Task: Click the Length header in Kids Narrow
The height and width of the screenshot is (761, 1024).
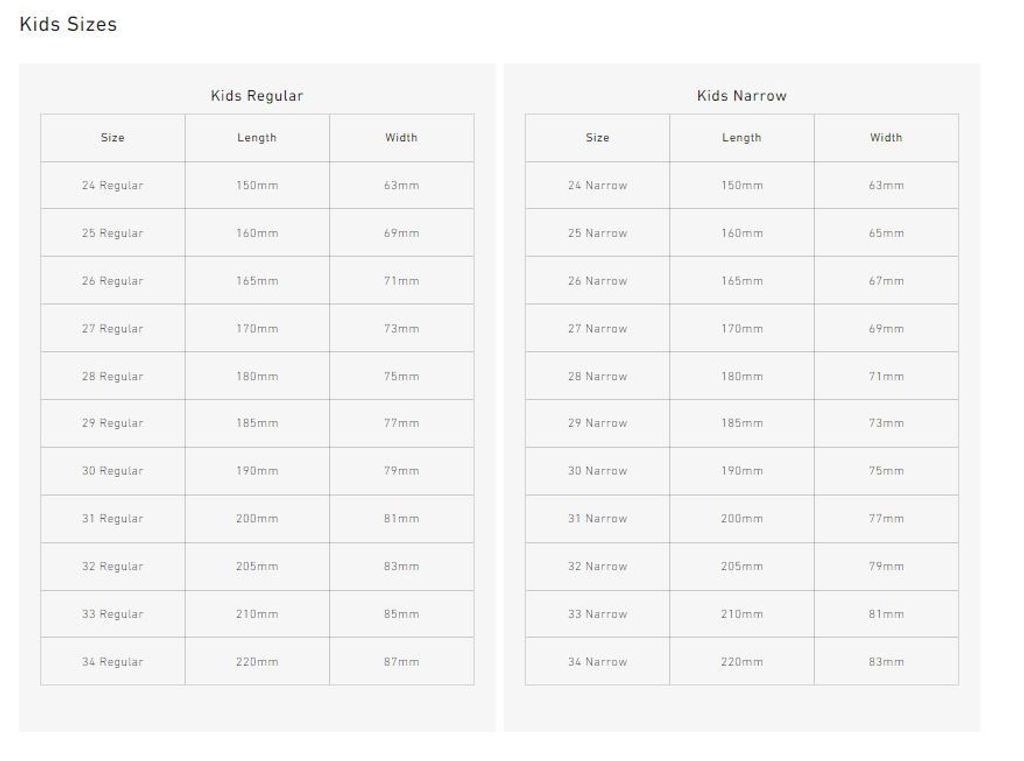Action: tap(741, 138)
